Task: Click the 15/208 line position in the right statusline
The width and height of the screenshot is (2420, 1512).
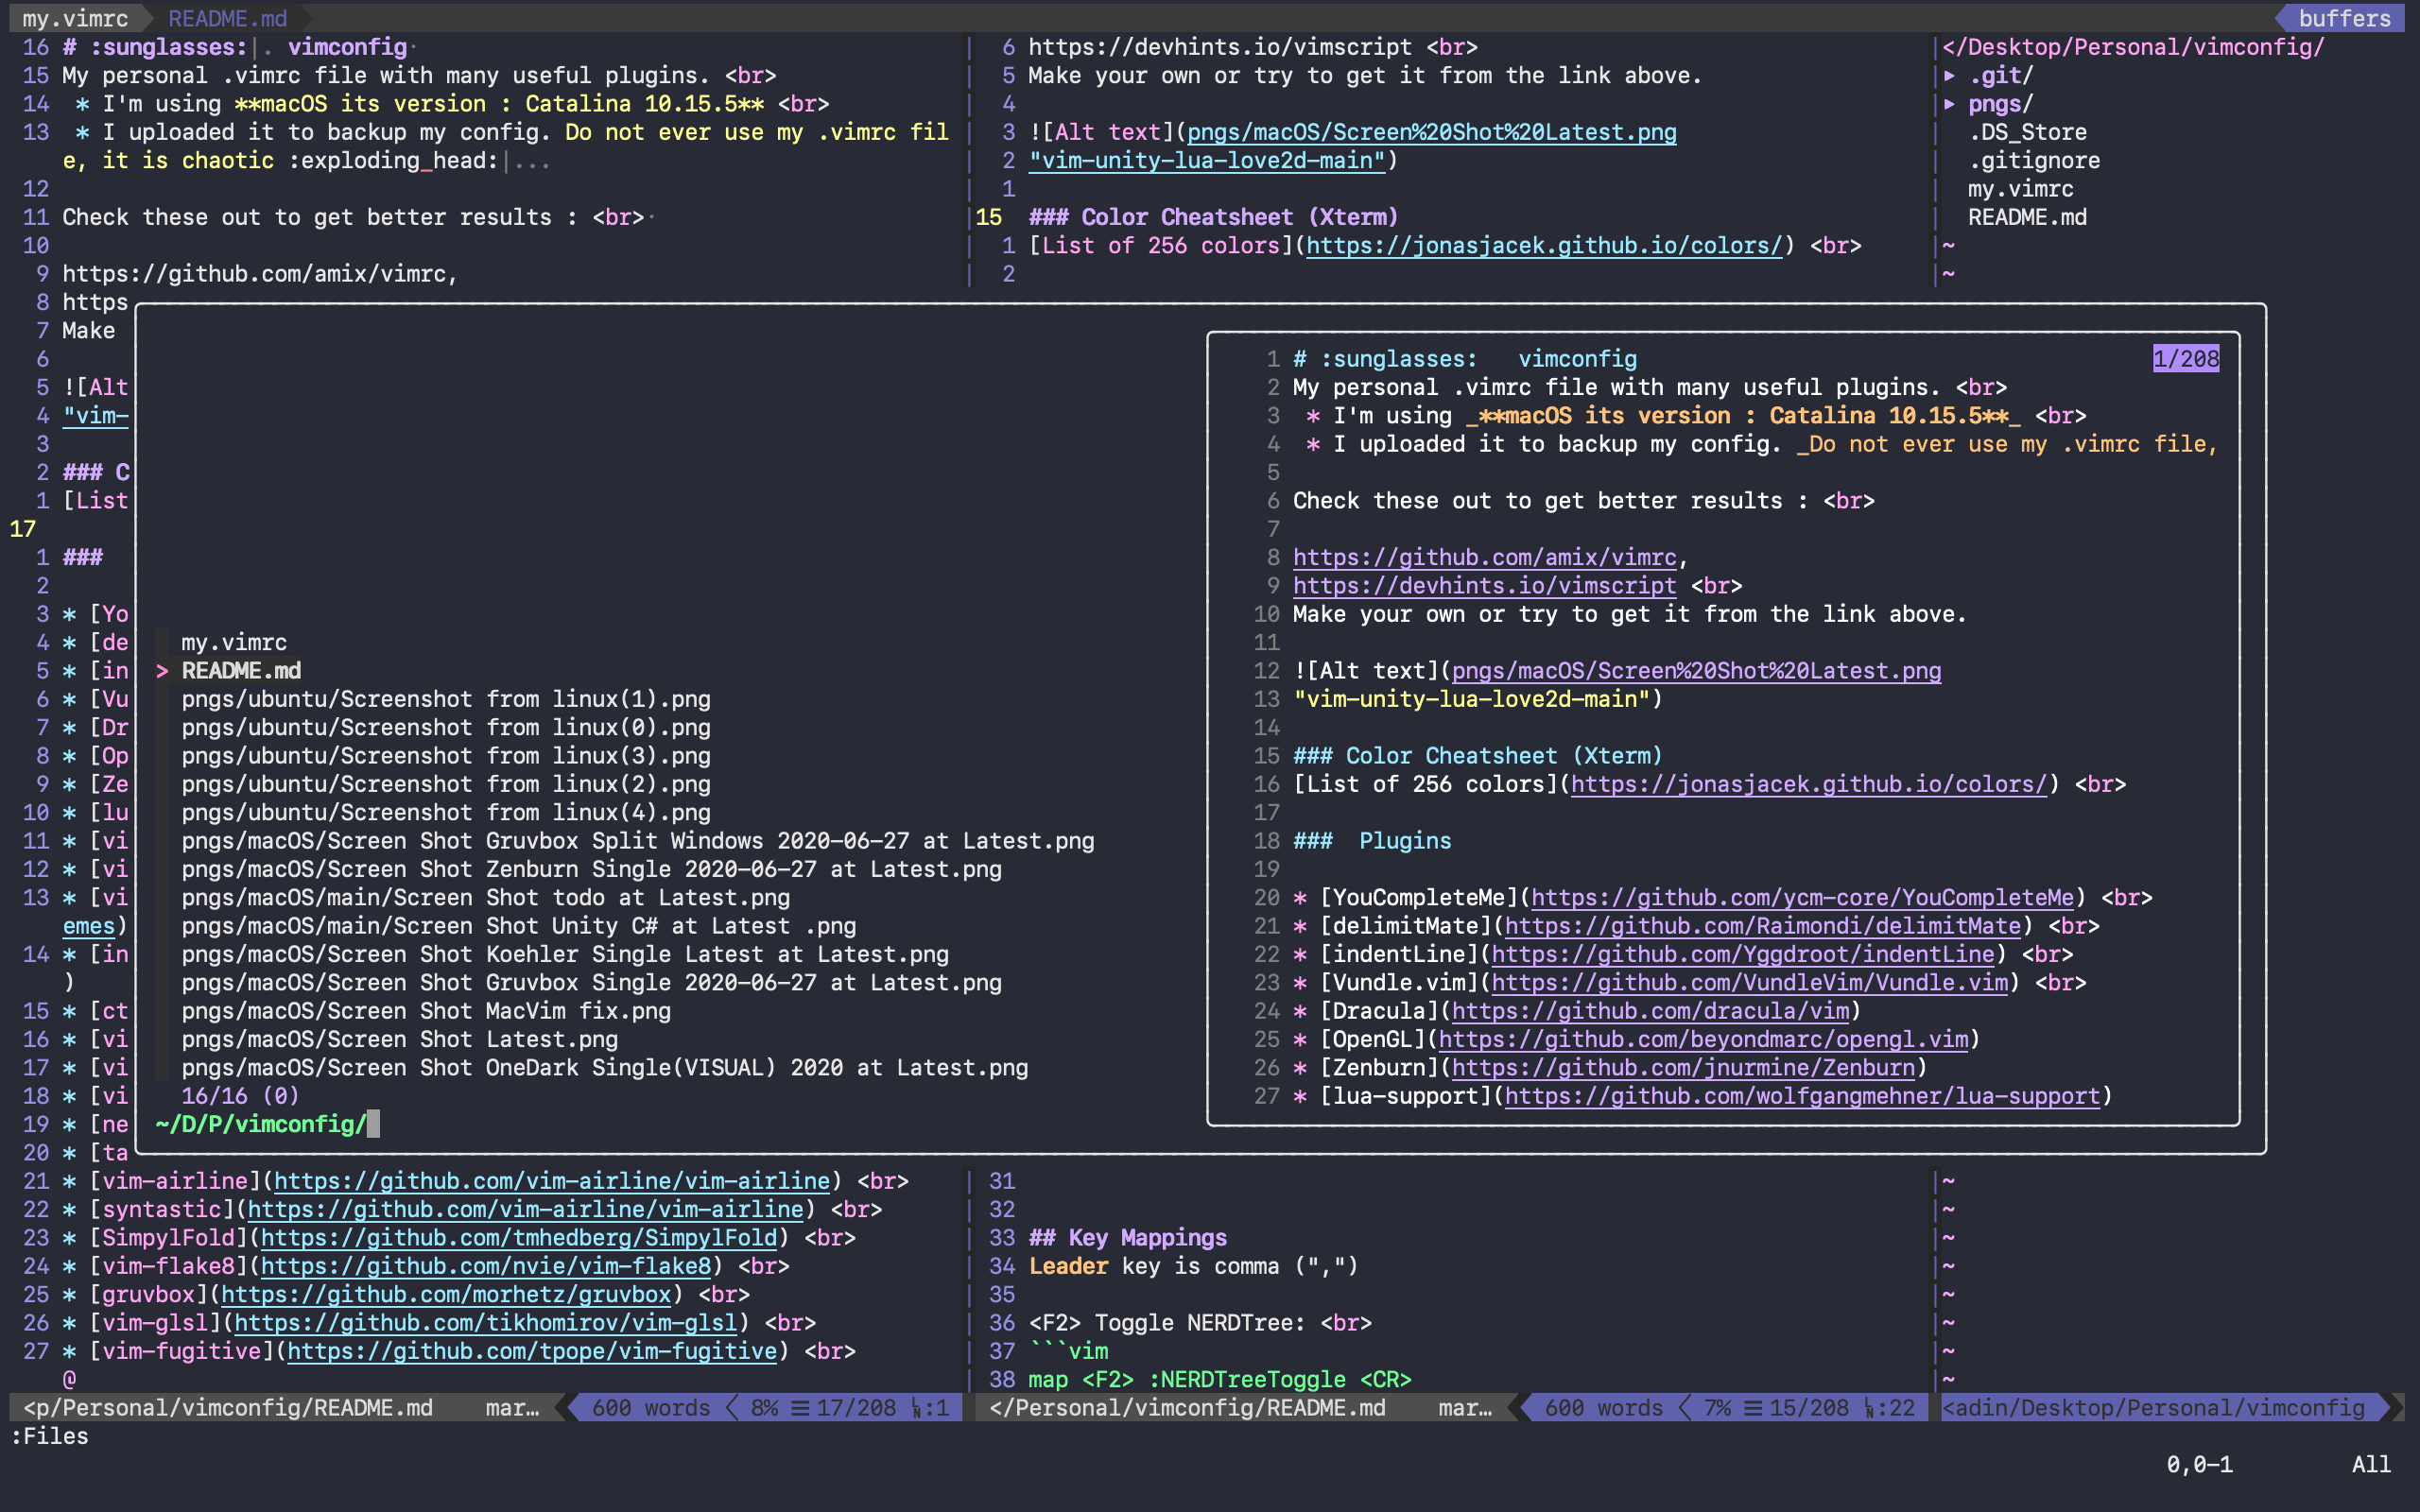Action: point(1808,1408)
